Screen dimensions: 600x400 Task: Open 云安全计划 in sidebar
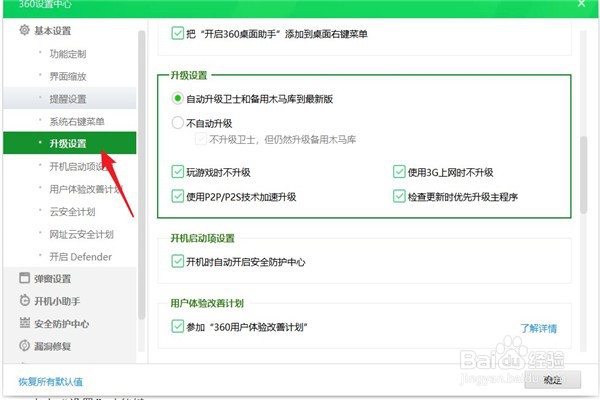tap(70, 212)
